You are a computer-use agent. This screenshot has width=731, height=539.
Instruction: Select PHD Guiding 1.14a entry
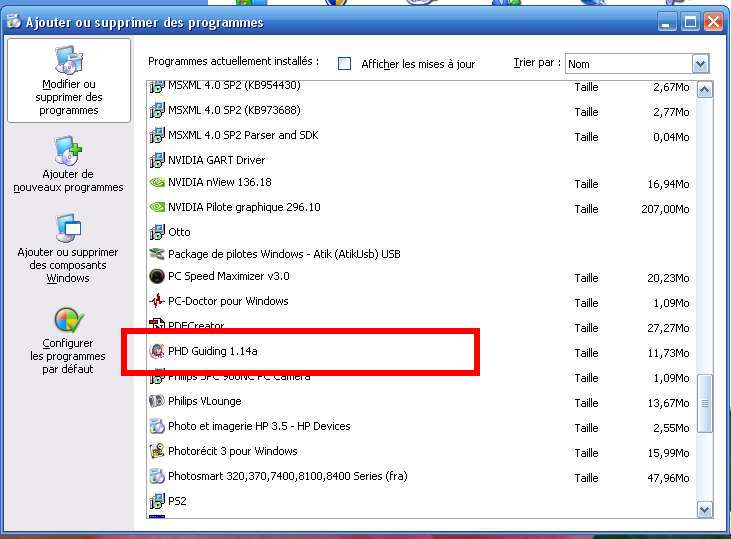[213, 351]
